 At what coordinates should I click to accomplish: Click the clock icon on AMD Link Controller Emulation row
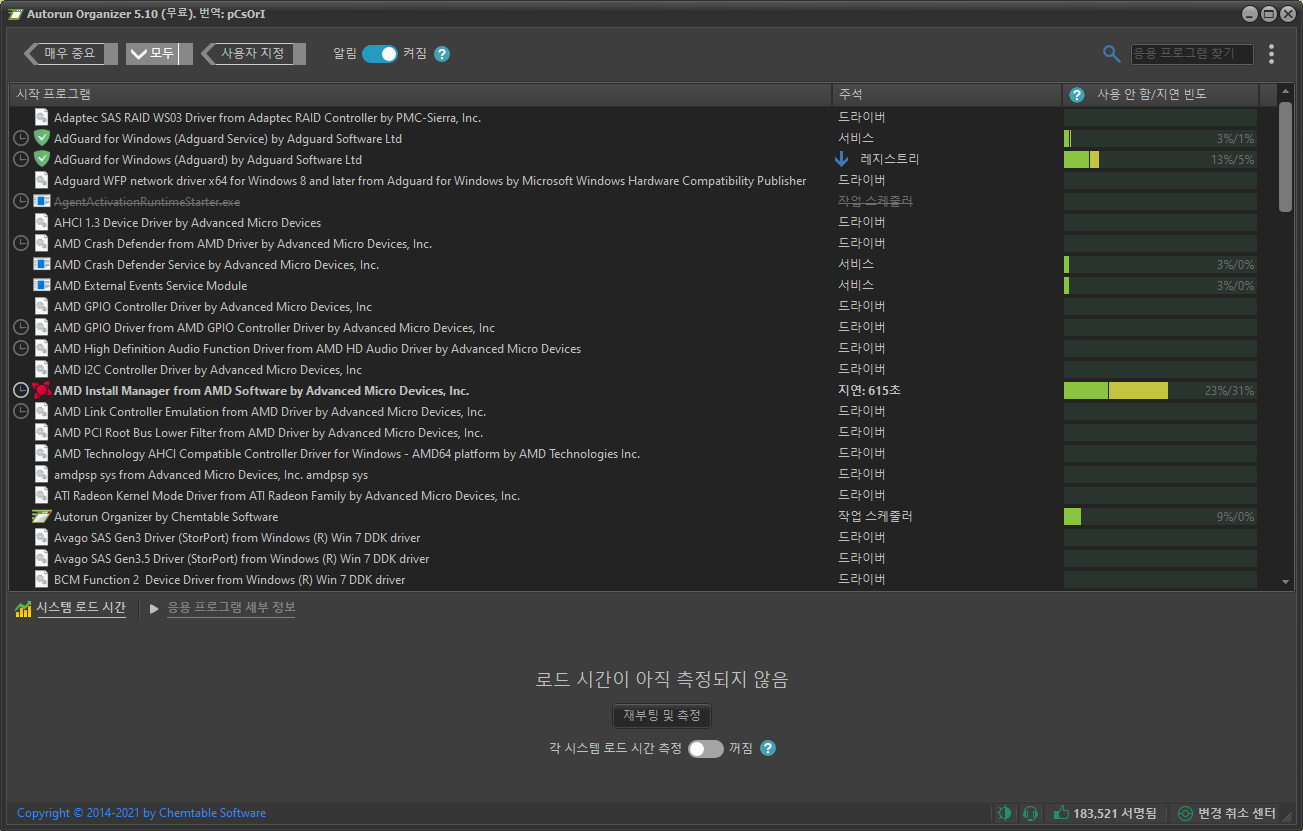[21, 411]
